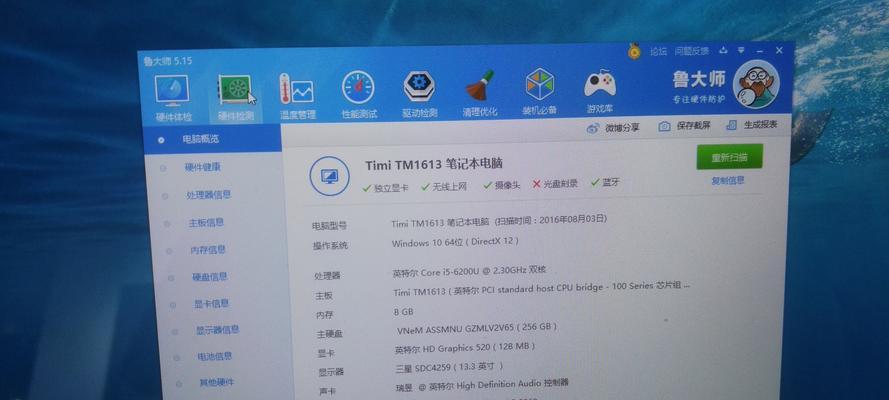Click the camera icon for 保存截屏
The width and height of the screenshot is (889, 400).
[664, 126]
